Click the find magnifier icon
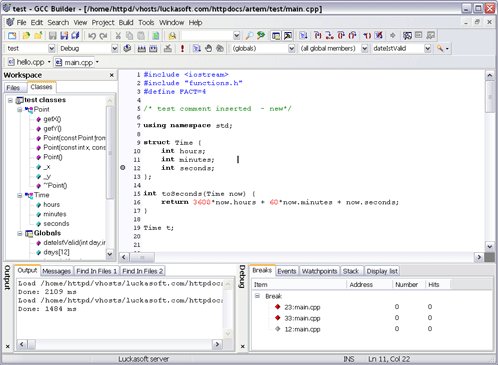Image resolution: width=498 pixels, height=365 pixels. 249,35
